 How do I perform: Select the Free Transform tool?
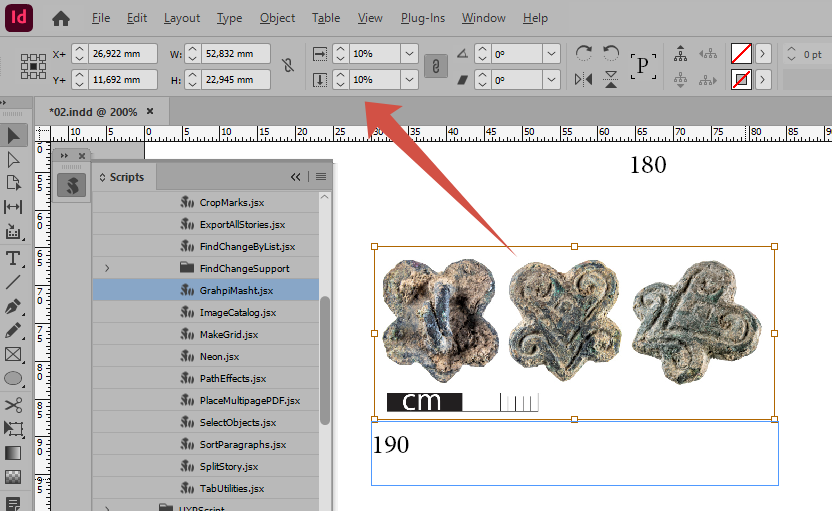[x=13, y=429]
